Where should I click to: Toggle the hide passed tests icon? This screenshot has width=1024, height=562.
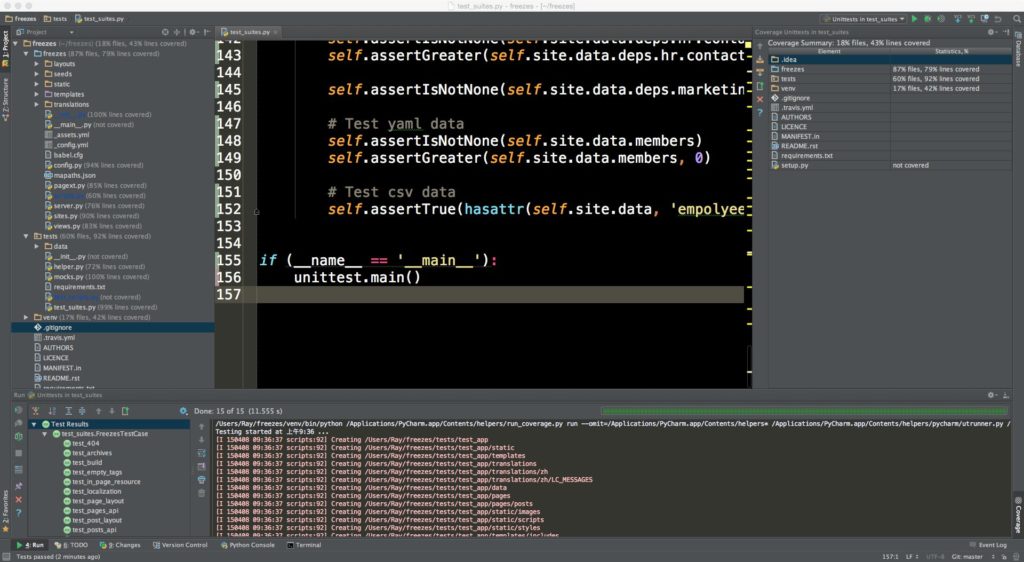[x=35, y=411]
